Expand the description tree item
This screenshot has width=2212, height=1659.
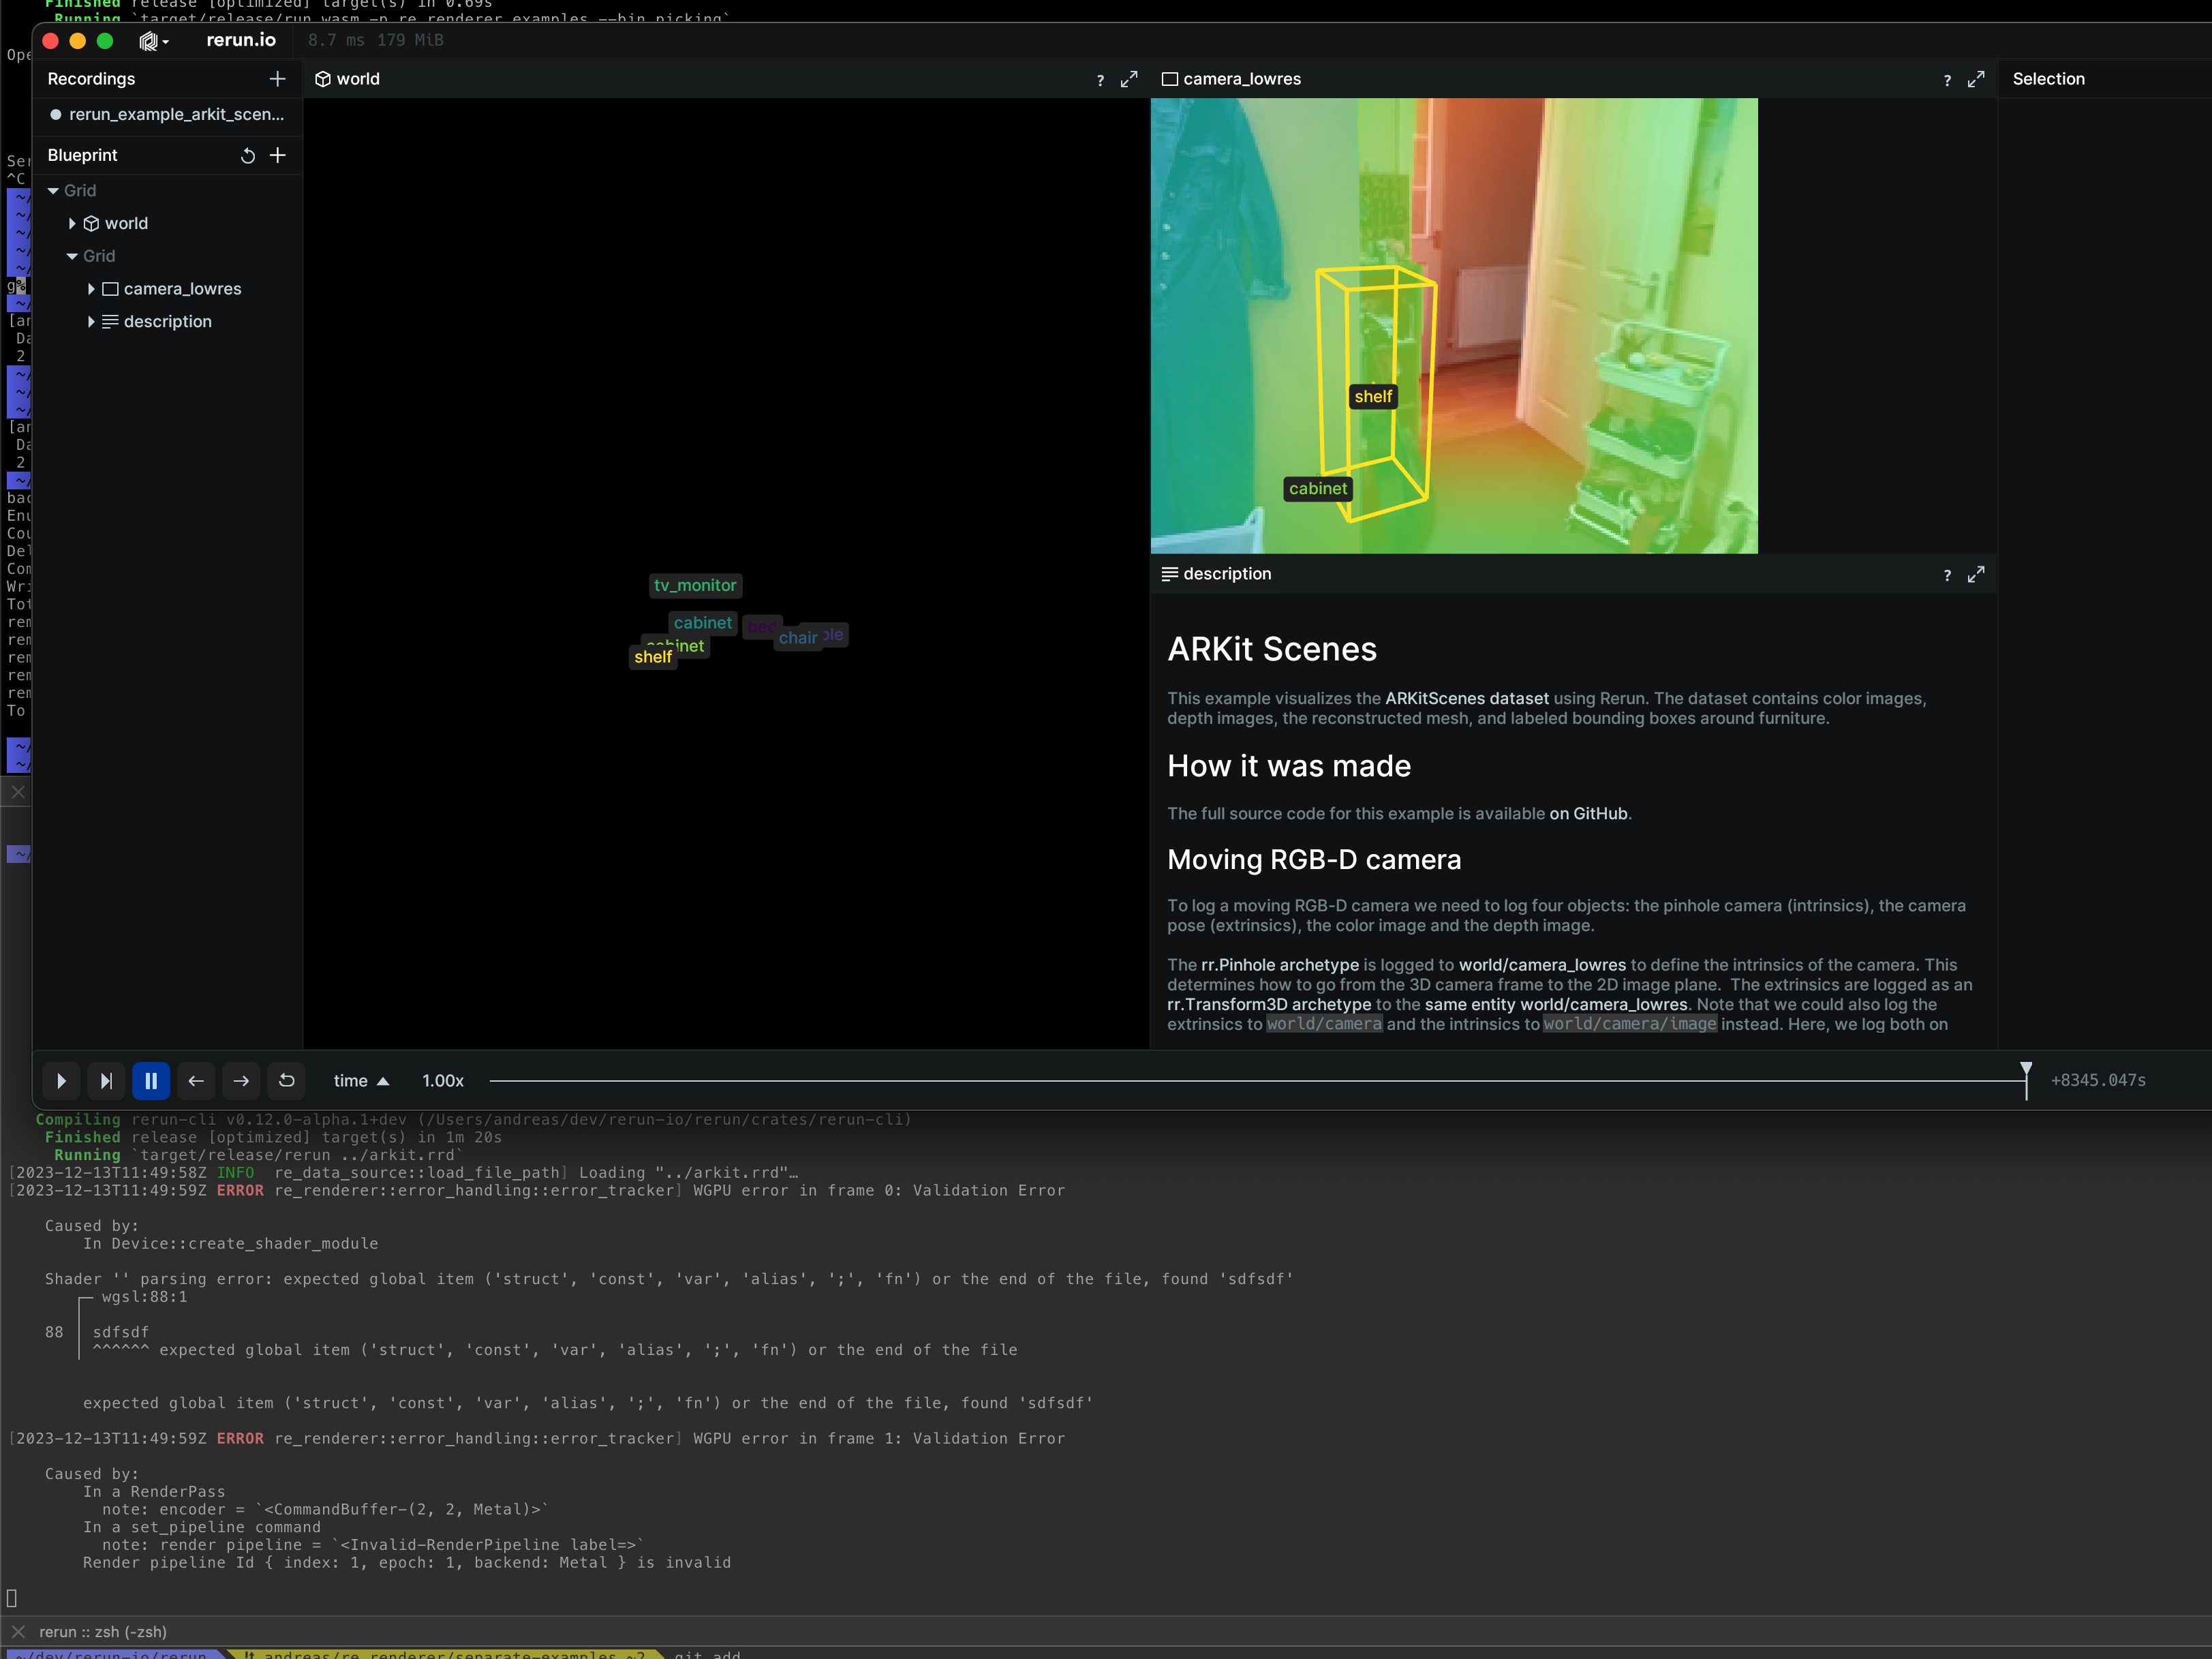click(x=91, y=322)
